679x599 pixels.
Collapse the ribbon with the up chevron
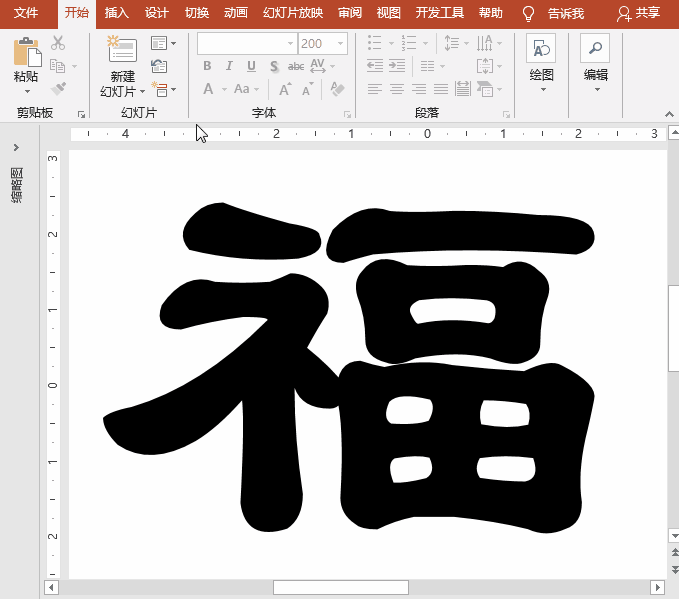[669, 114]
